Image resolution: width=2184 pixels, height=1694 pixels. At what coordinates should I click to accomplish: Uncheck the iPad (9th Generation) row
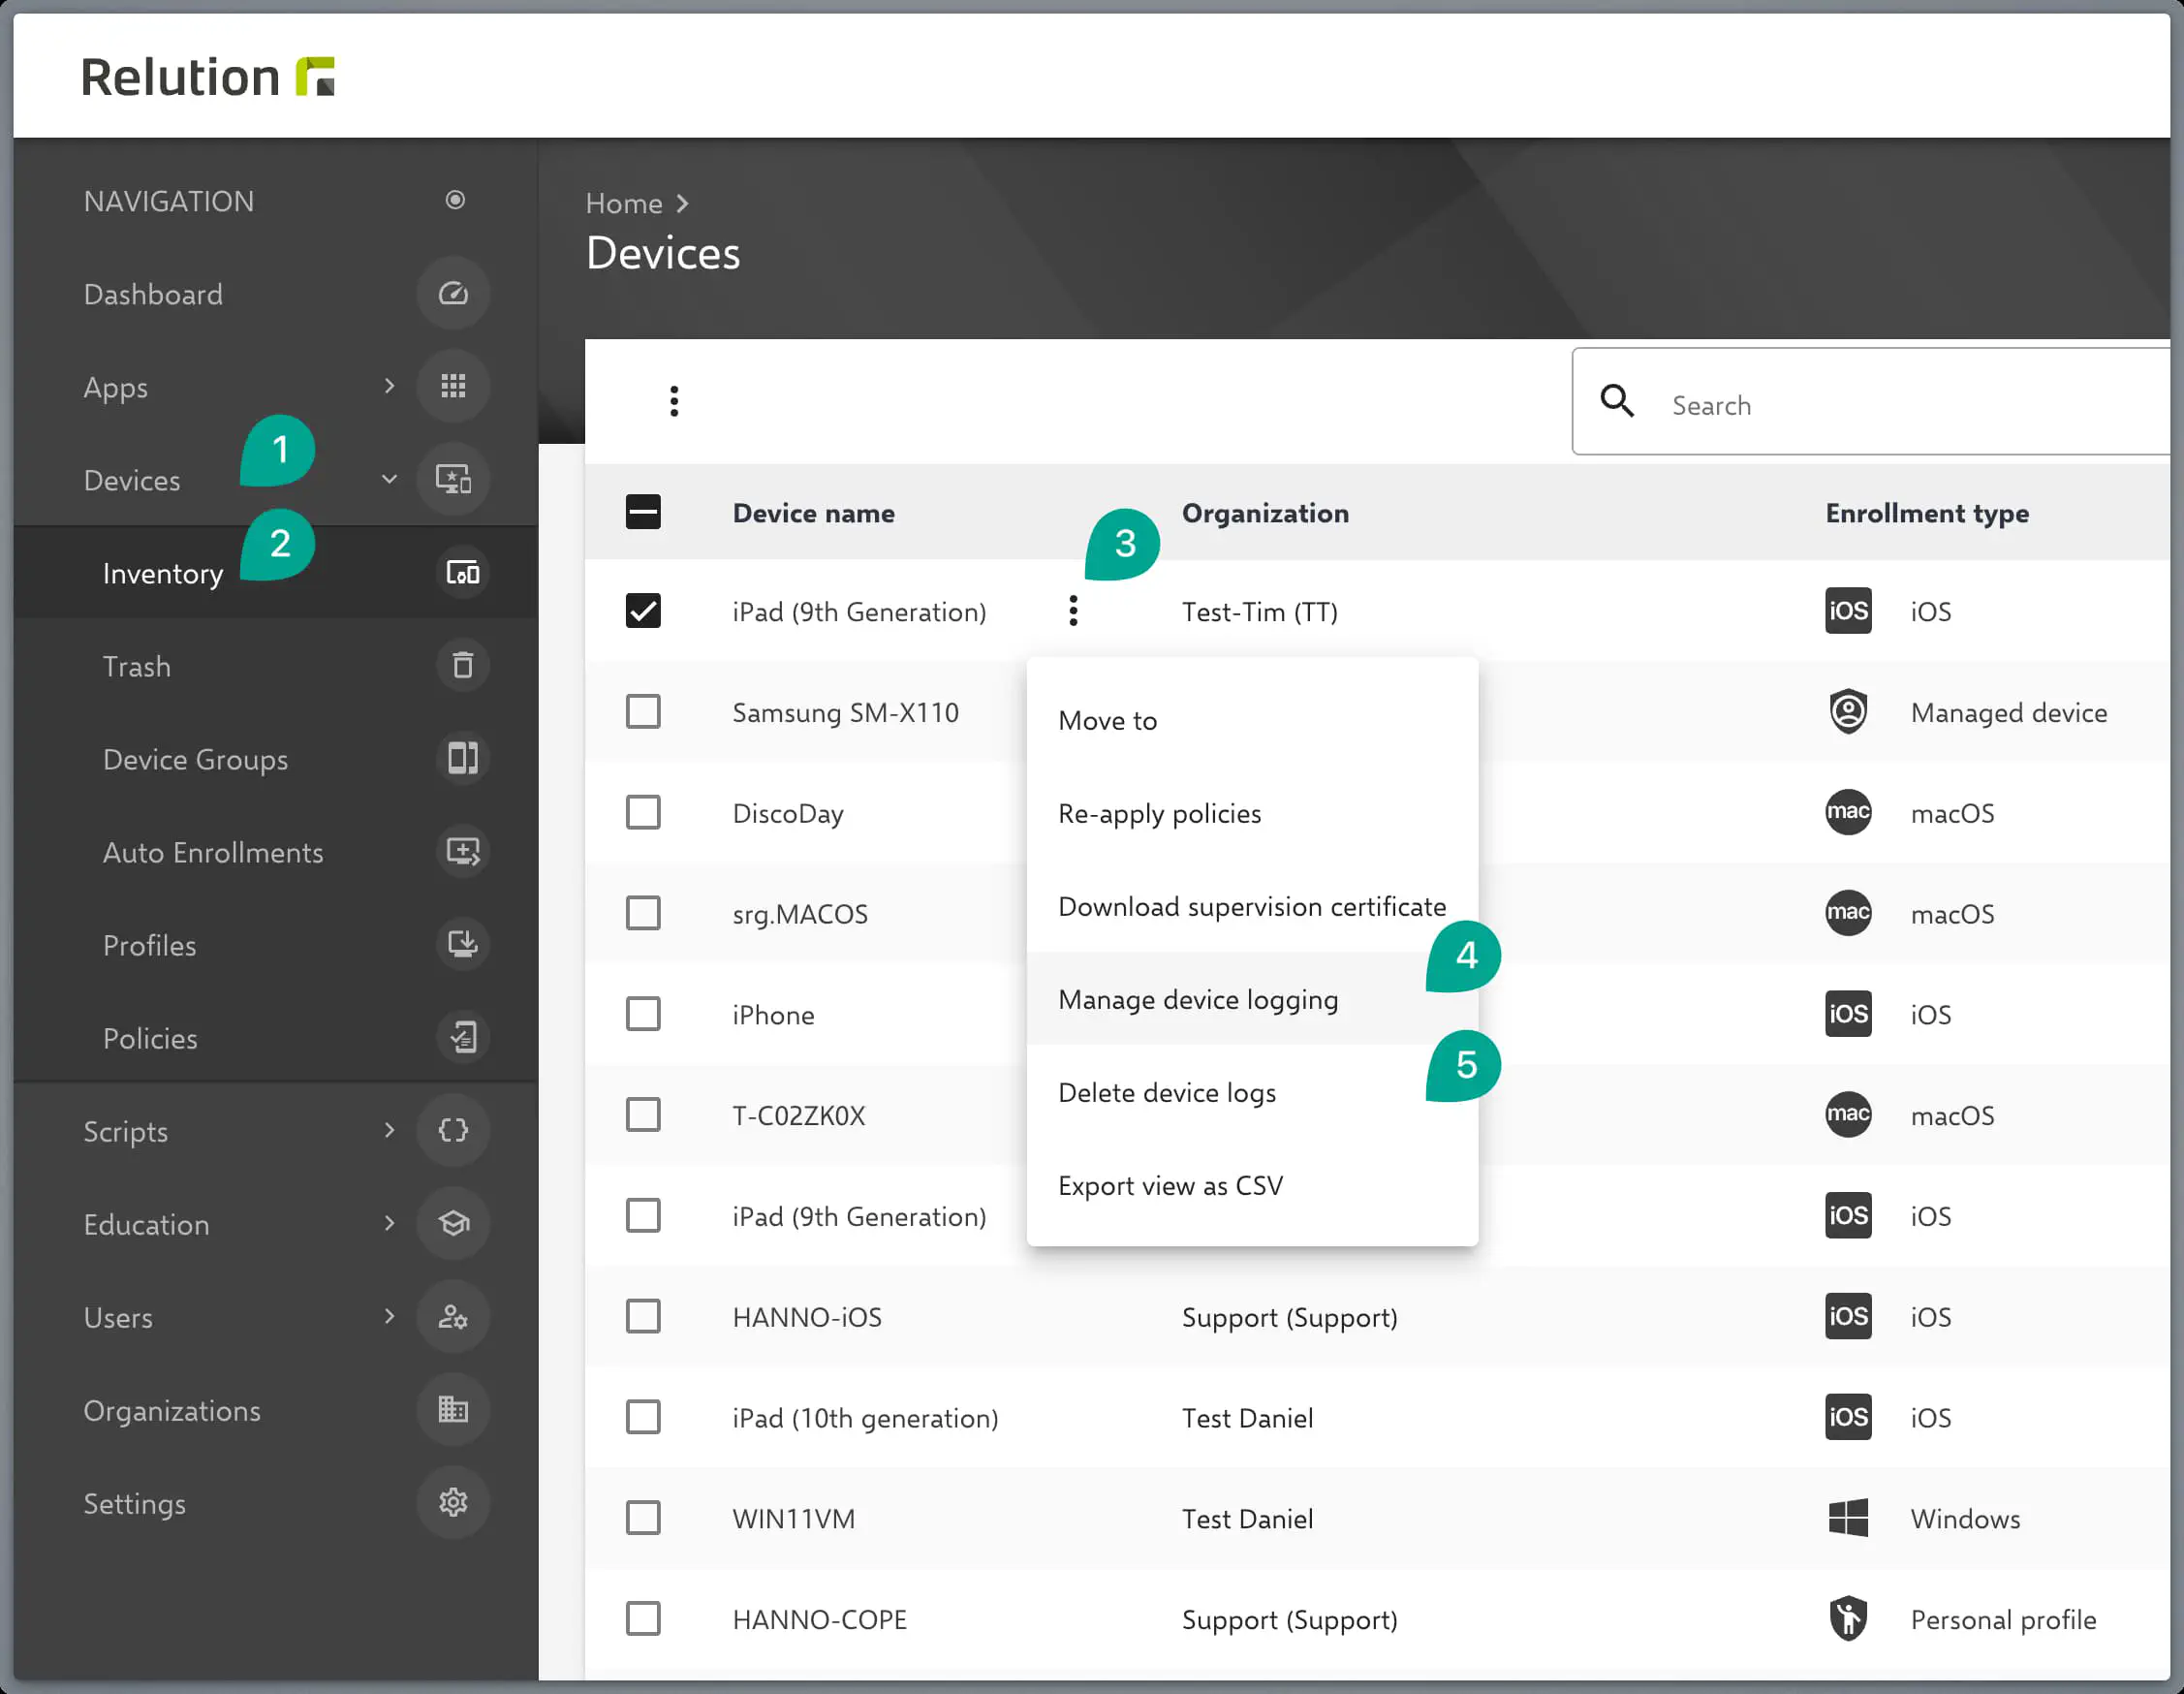pyautogui.click(x=643, y=610)
